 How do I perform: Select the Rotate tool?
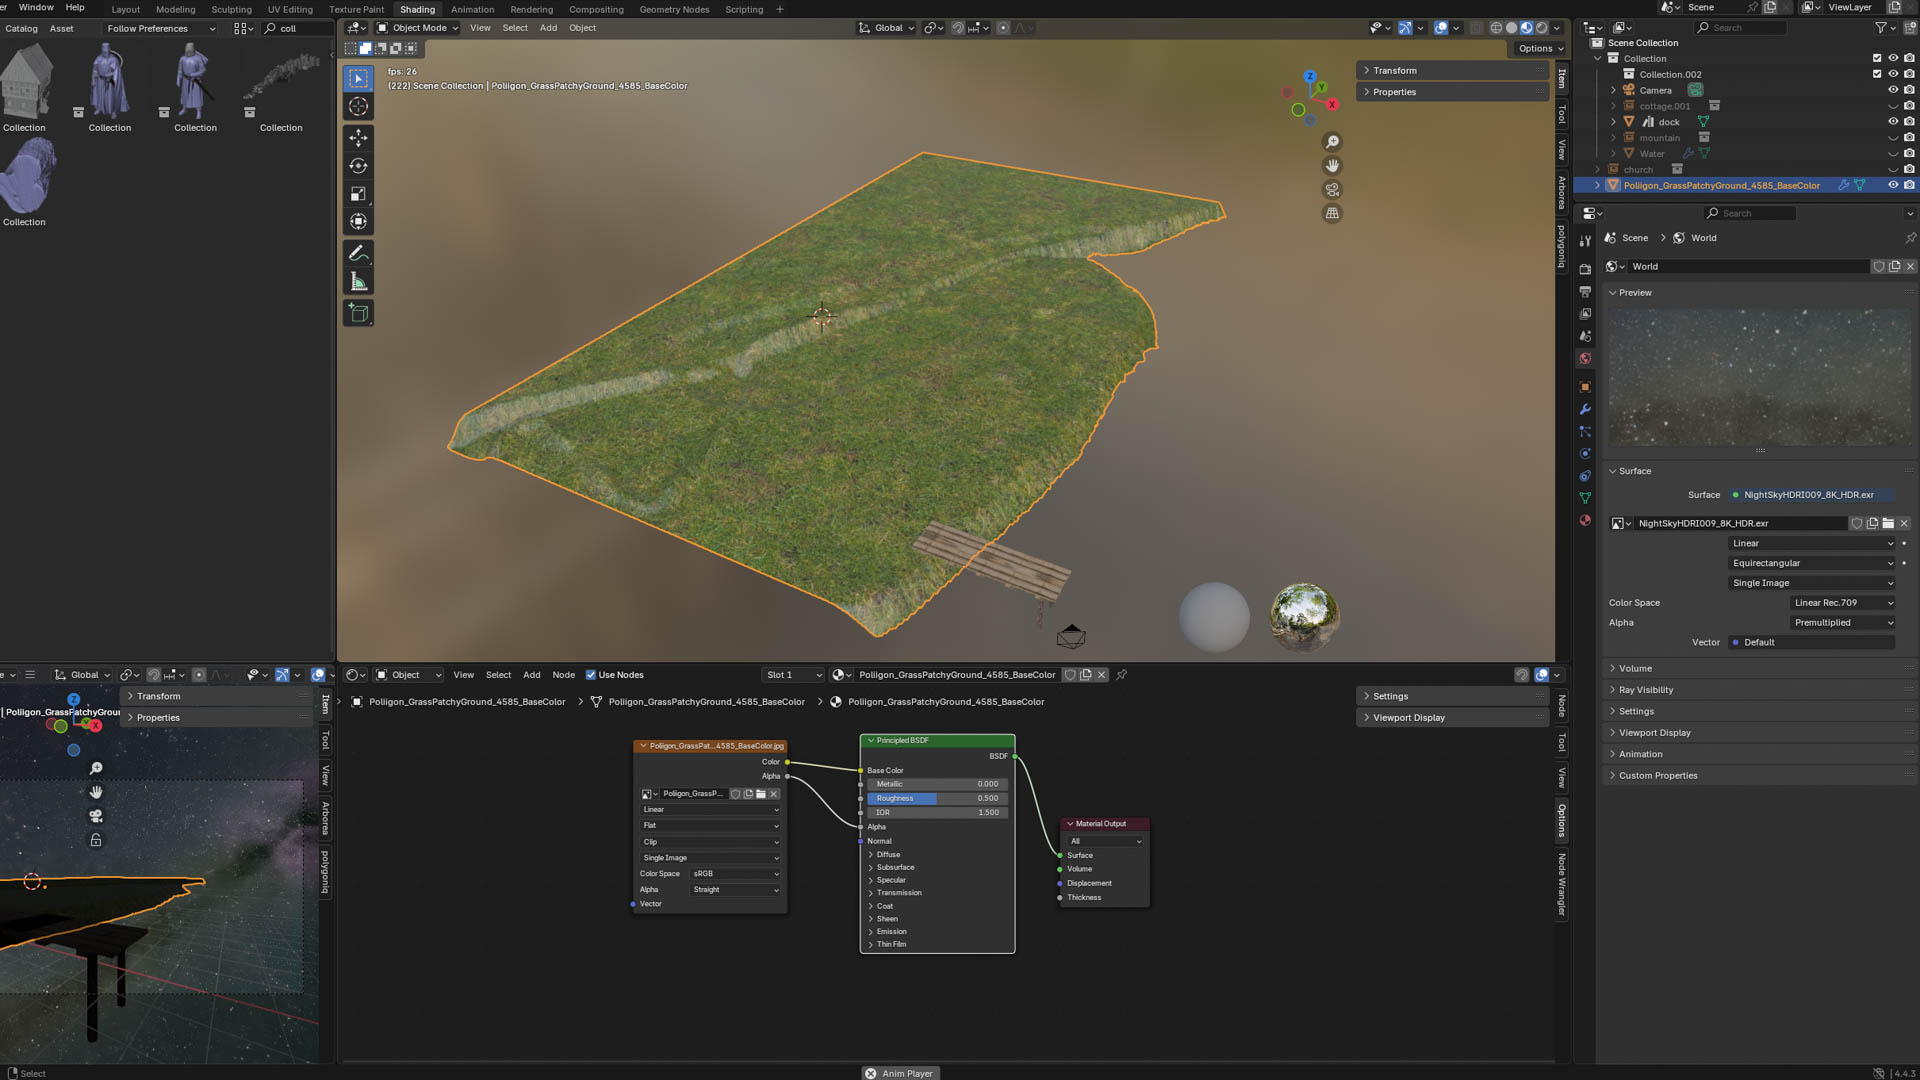tap(358, 166)
